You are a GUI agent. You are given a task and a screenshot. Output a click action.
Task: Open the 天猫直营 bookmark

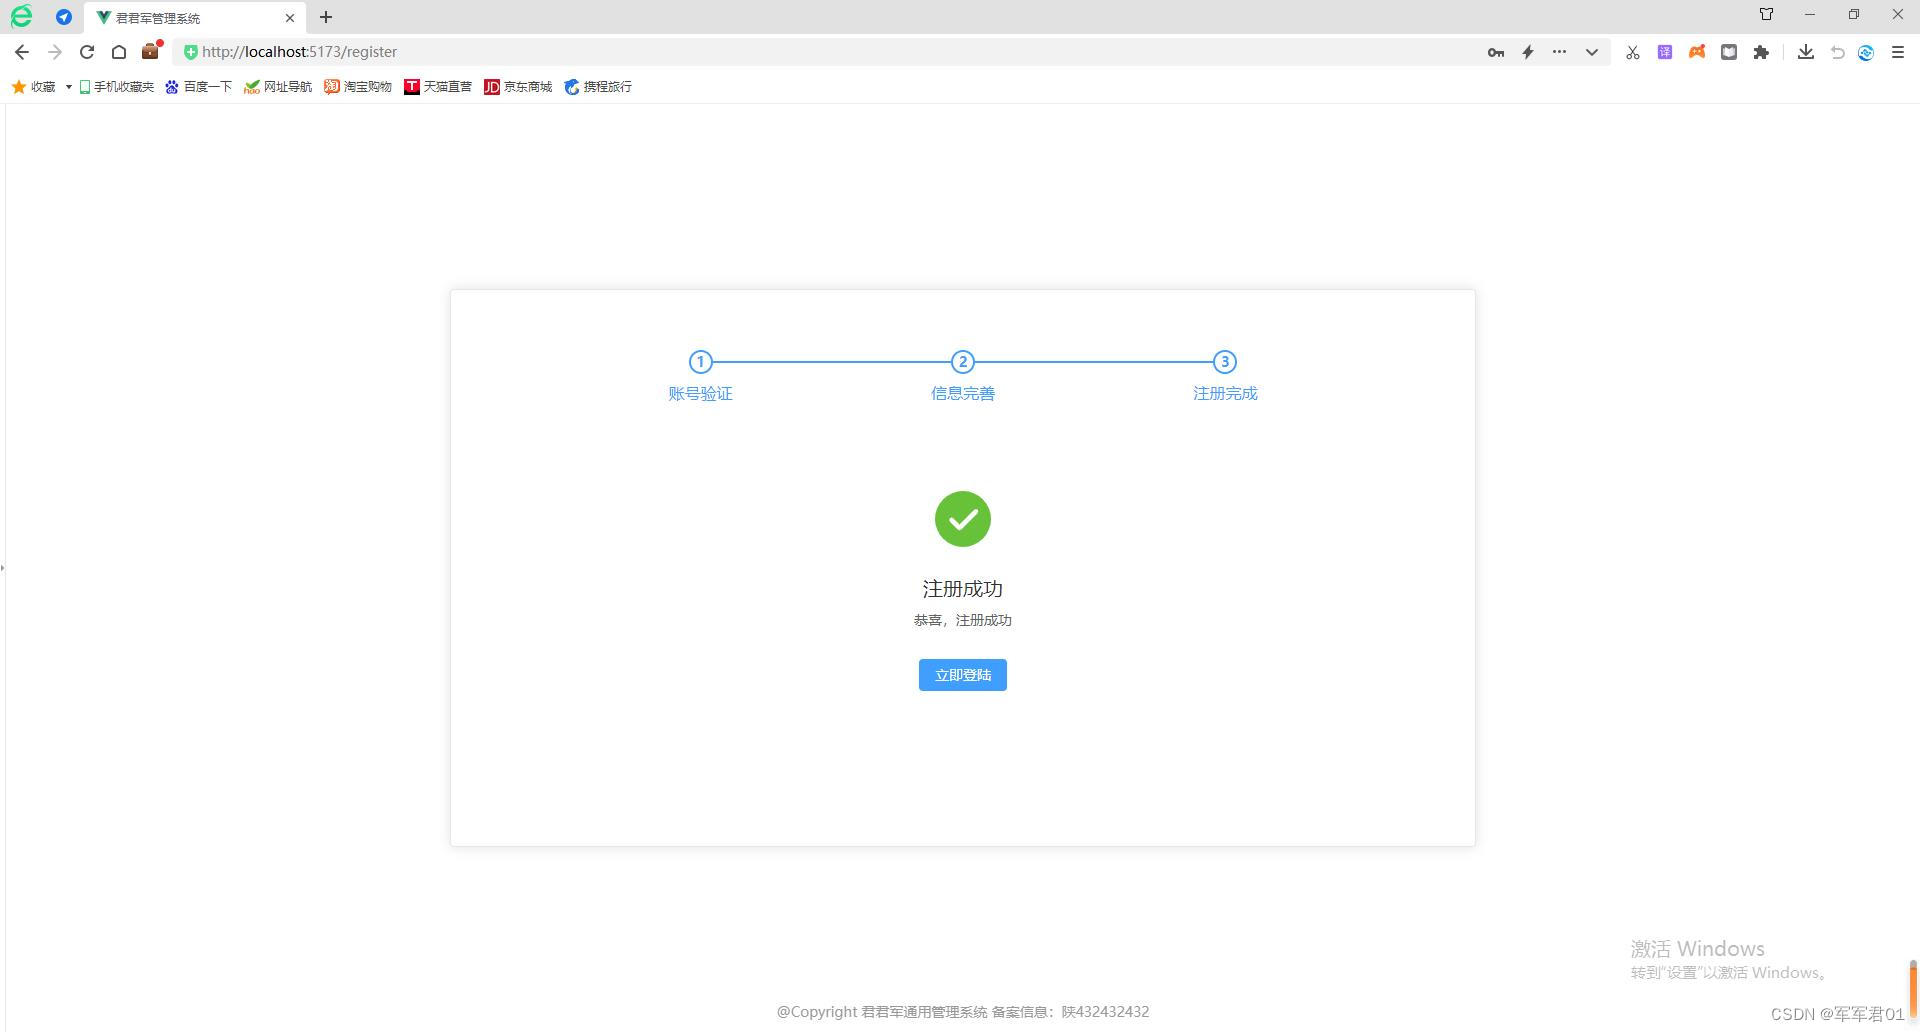pos(438,87)
